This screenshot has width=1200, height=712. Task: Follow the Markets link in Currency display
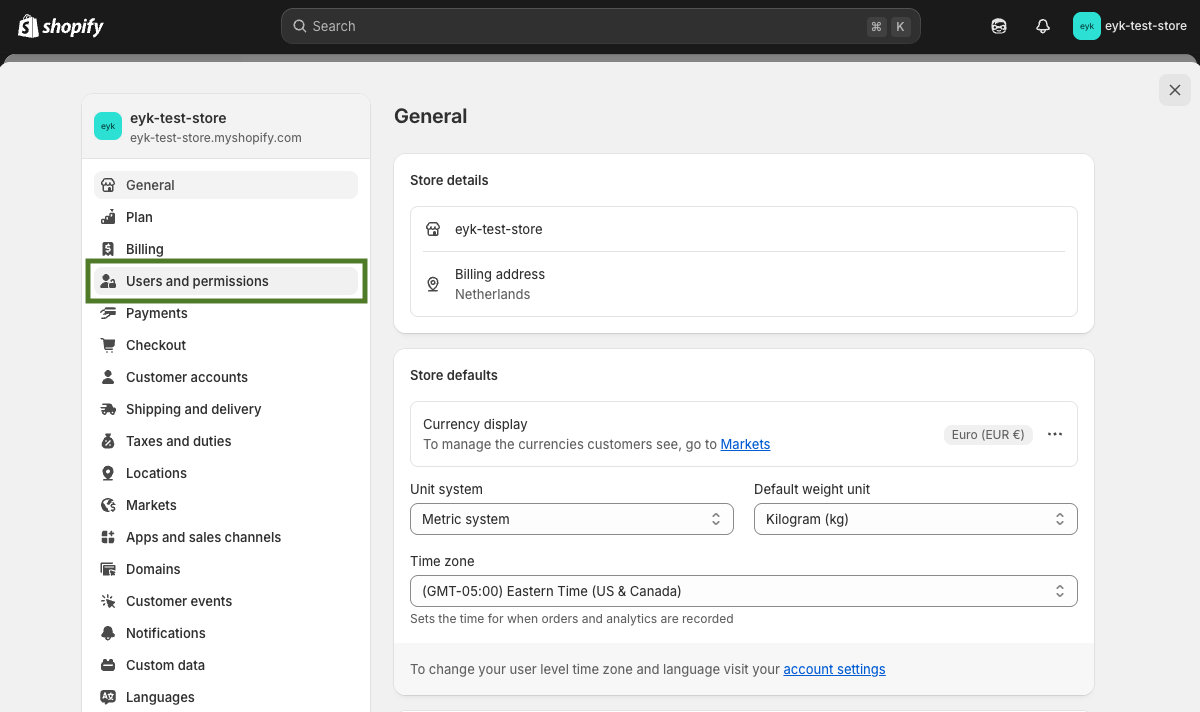[x=745, y=444]
